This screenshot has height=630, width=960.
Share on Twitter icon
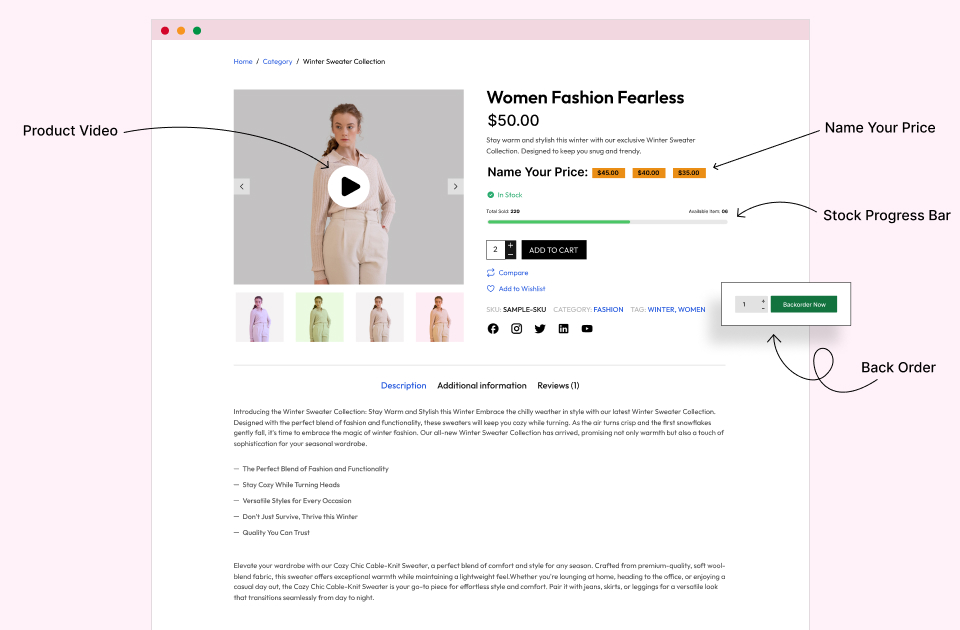coord(540,329)
